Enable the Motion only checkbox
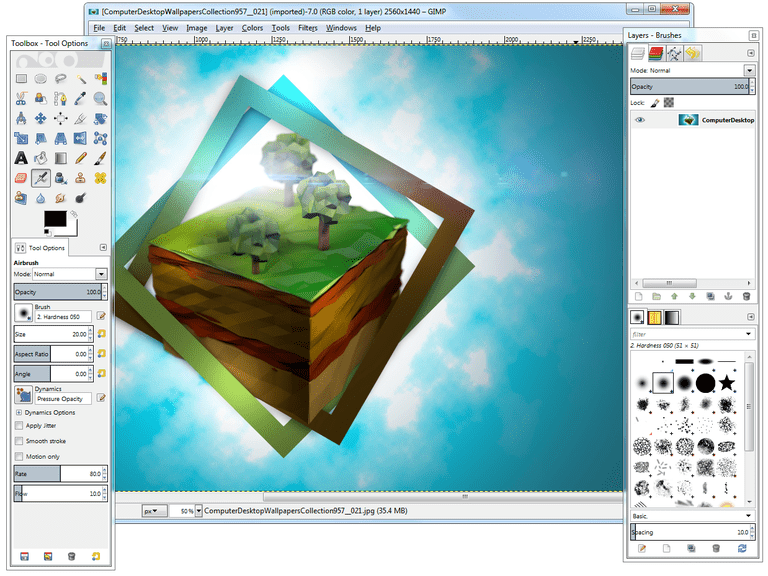Viewport: 768px width, 576px height. (x=19, y=456)
